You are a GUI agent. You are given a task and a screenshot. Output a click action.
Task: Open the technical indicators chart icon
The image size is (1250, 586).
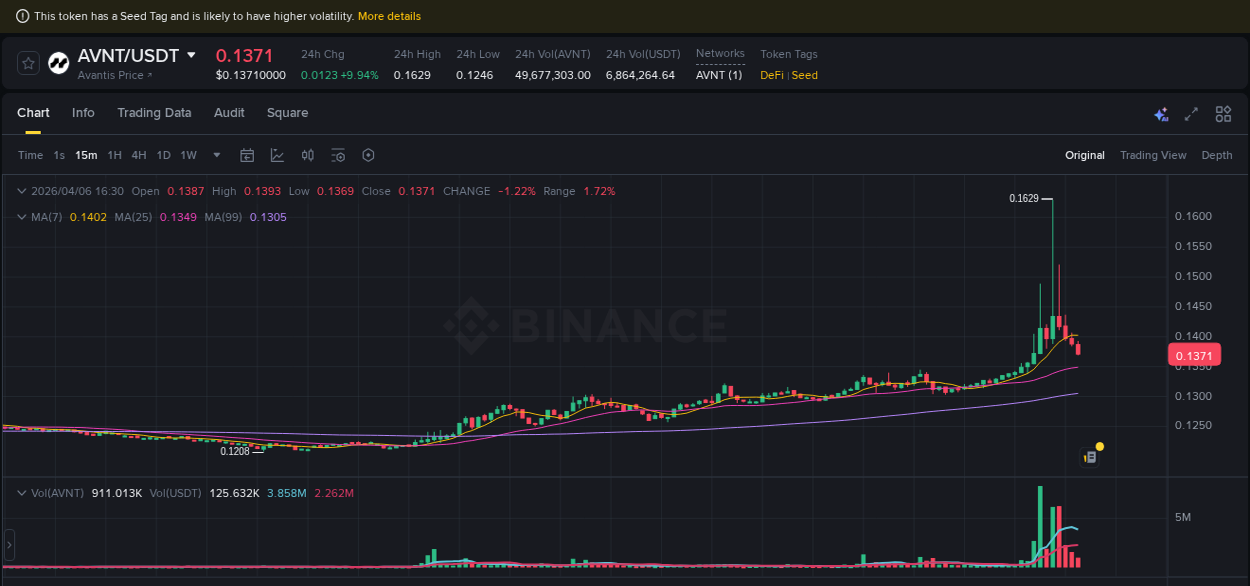coord(277,155)
